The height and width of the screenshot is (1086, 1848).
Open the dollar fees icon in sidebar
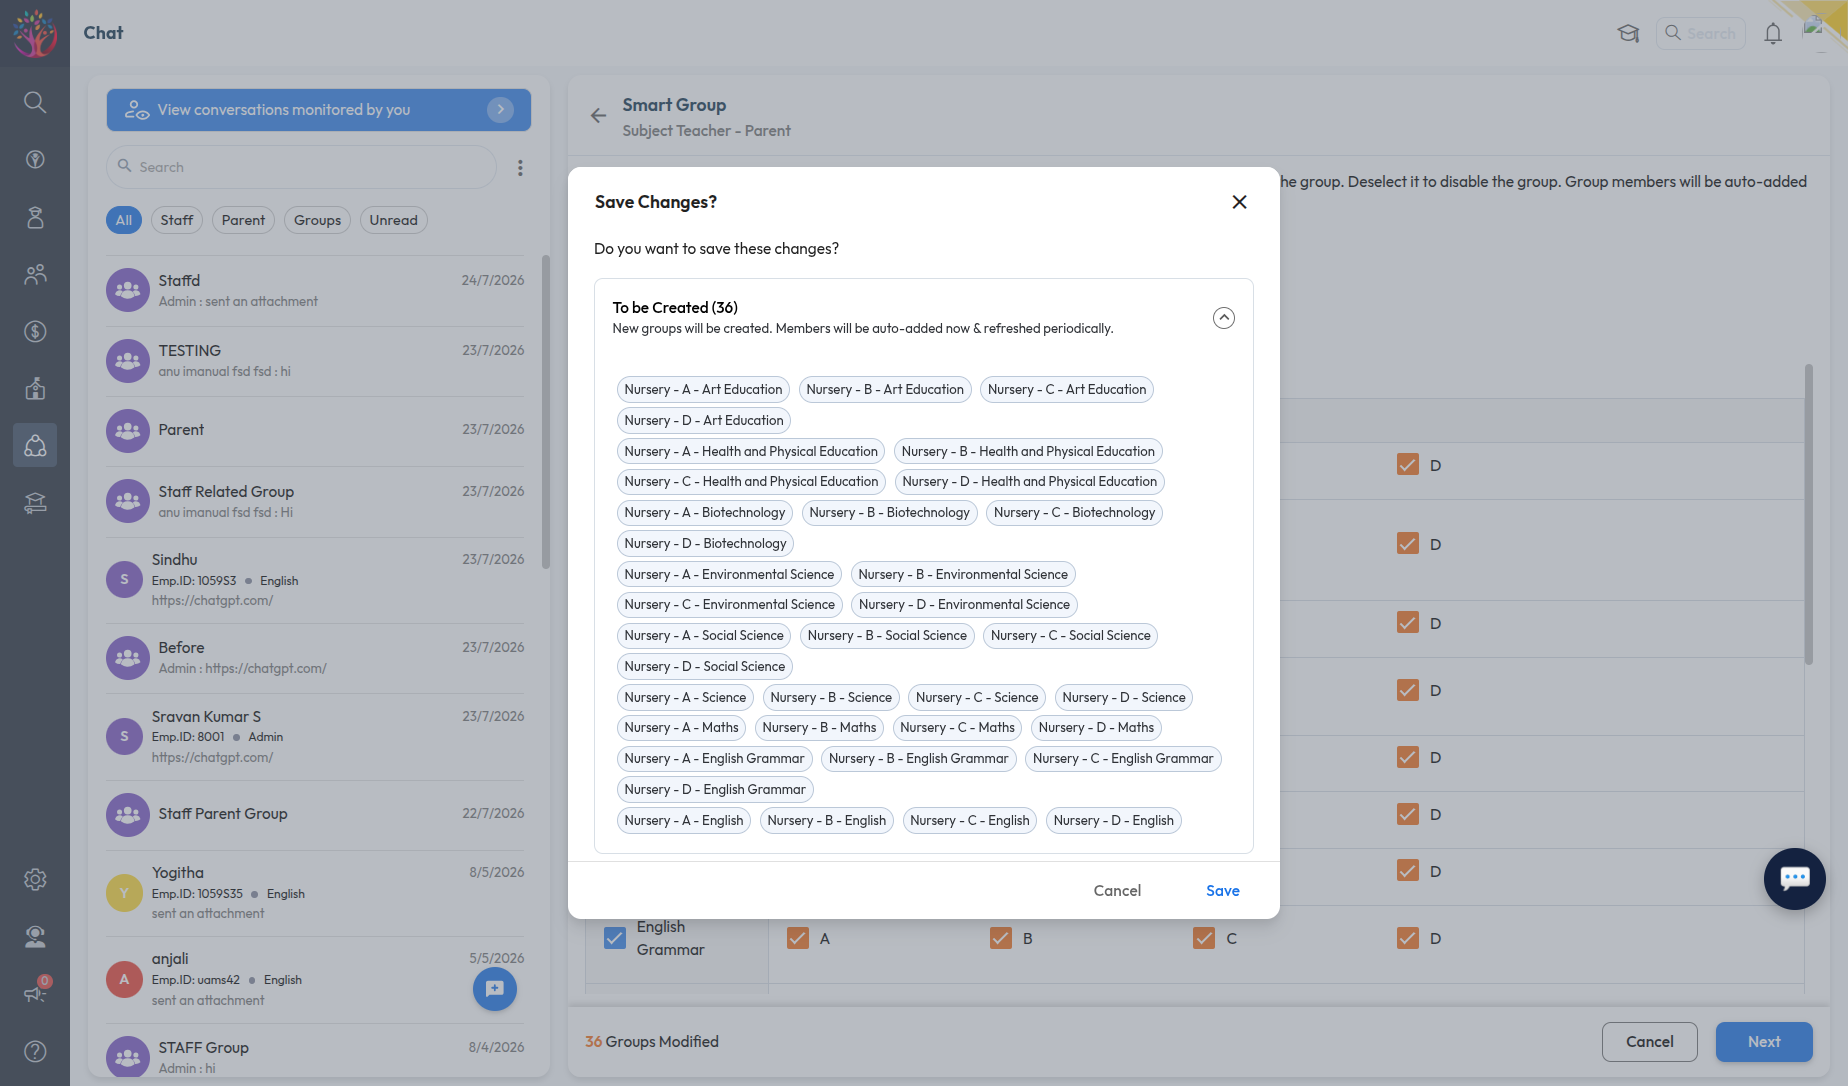[x=35, y=331]
